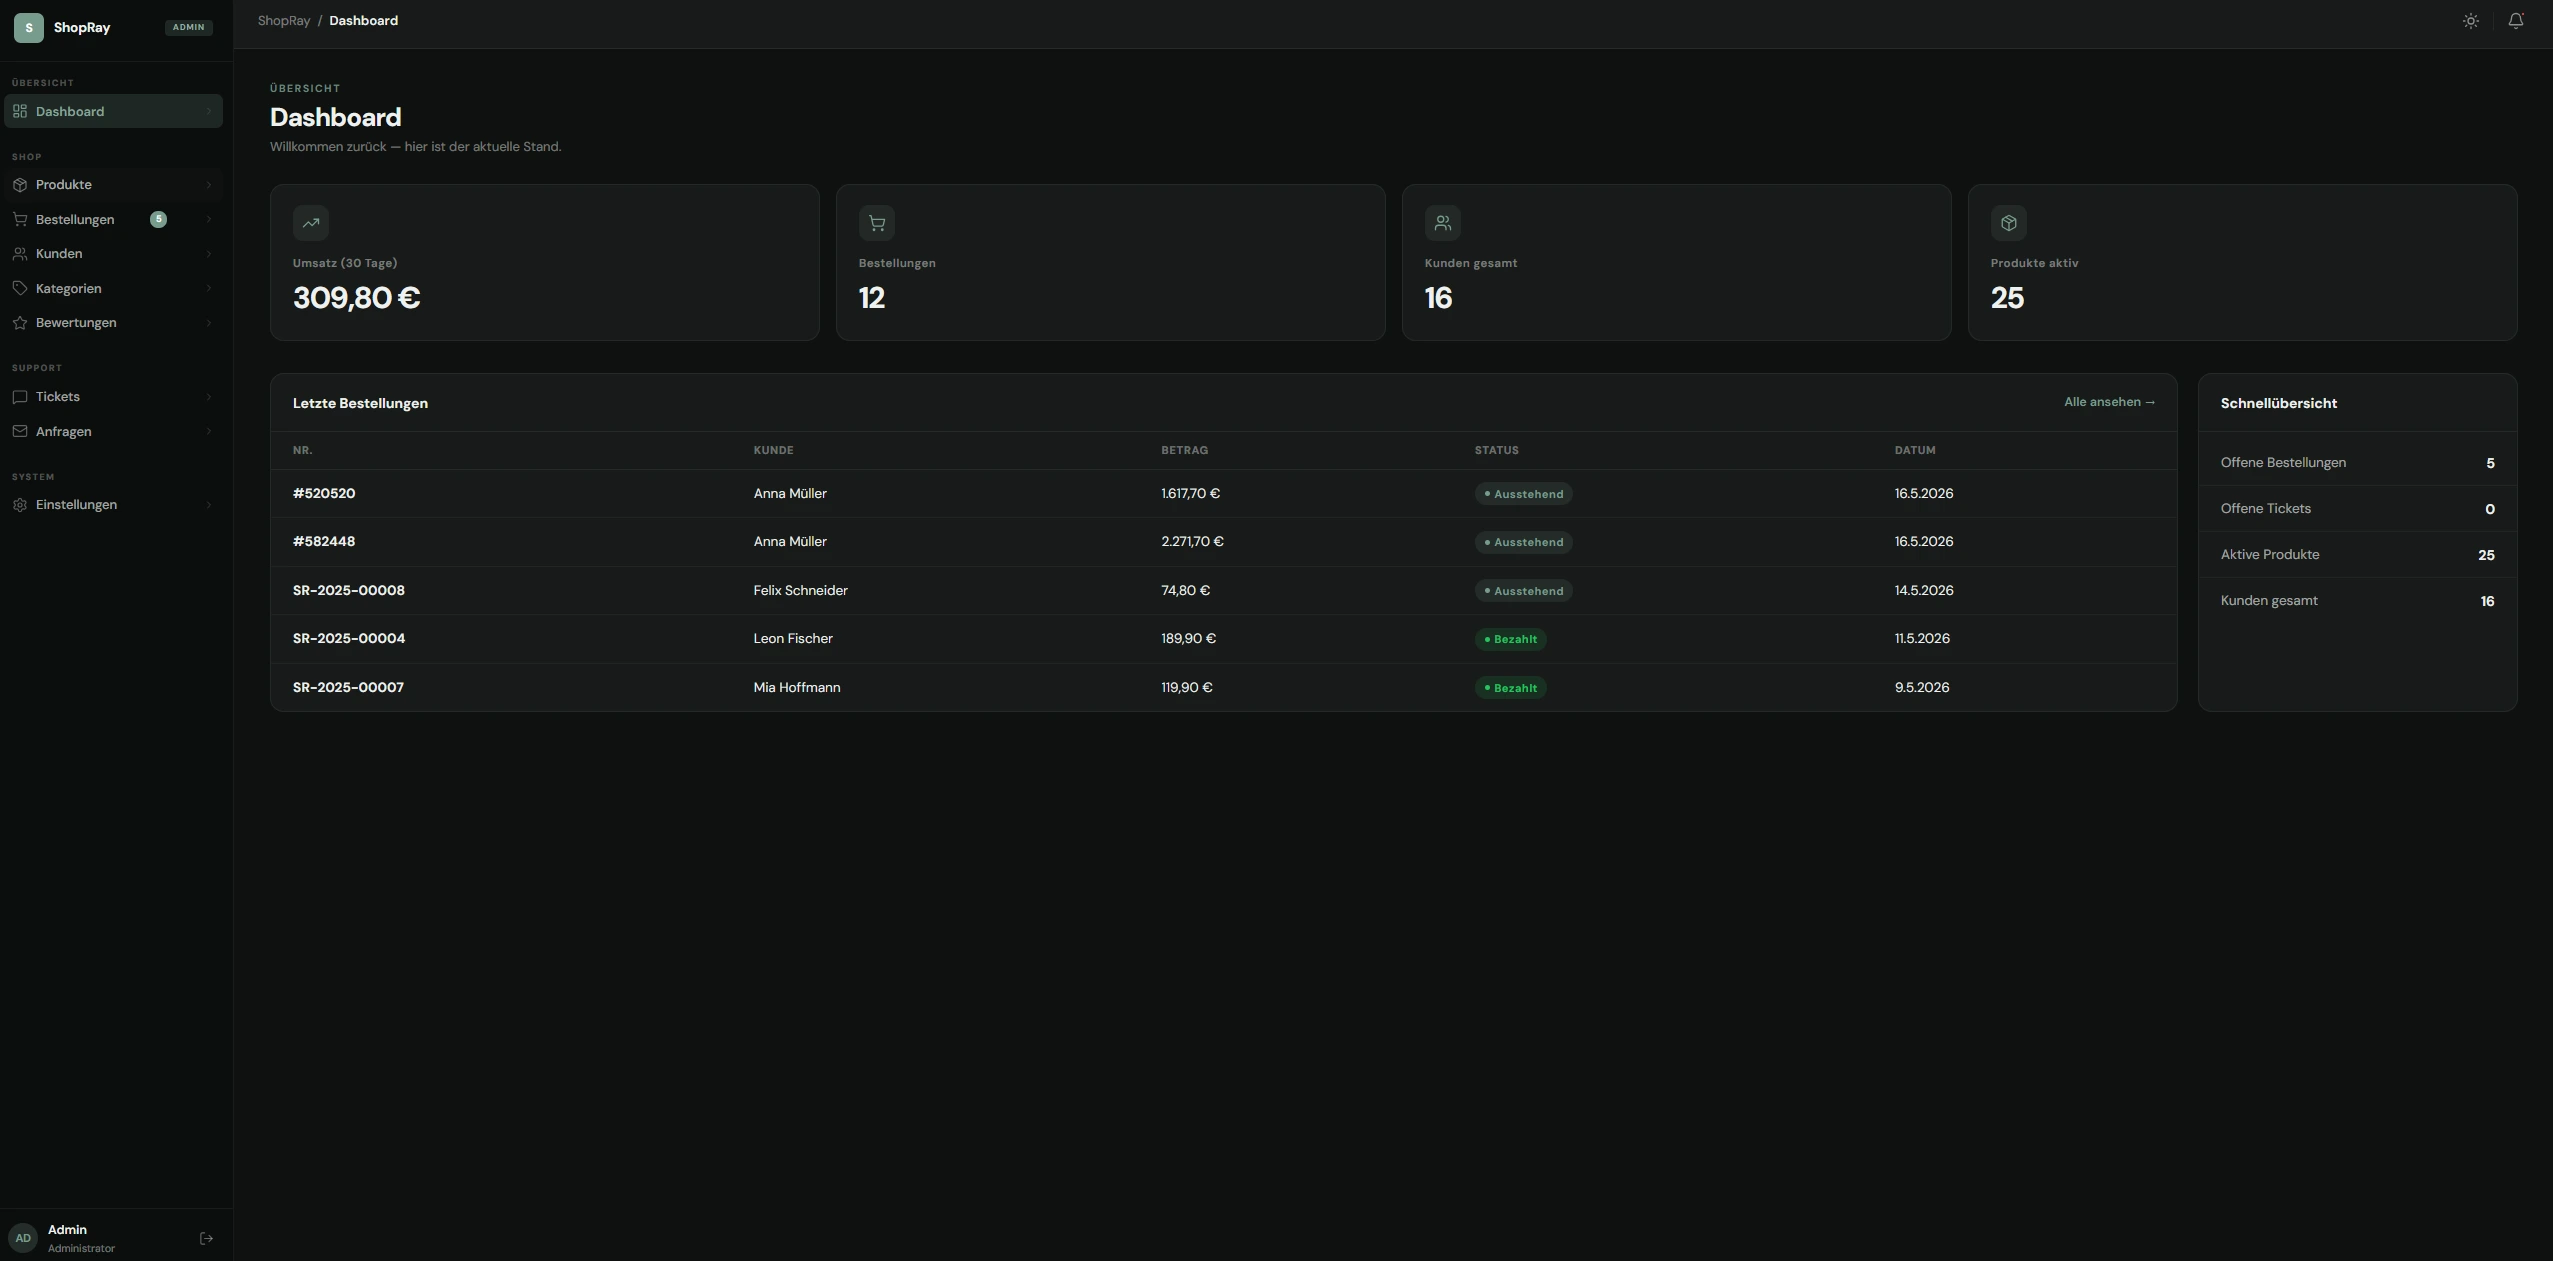Open Anfragen in the sidebar
2553x1261 pixels.
coord(113,431)
